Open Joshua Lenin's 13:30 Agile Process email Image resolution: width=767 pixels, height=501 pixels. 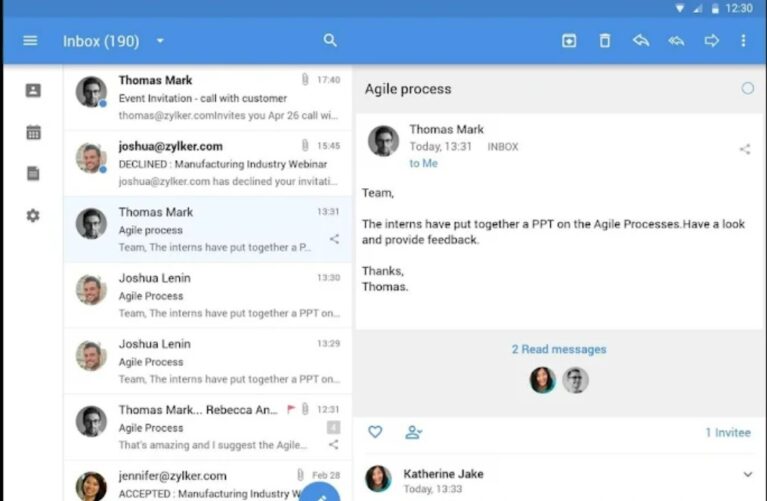click(x=208, y=296)
